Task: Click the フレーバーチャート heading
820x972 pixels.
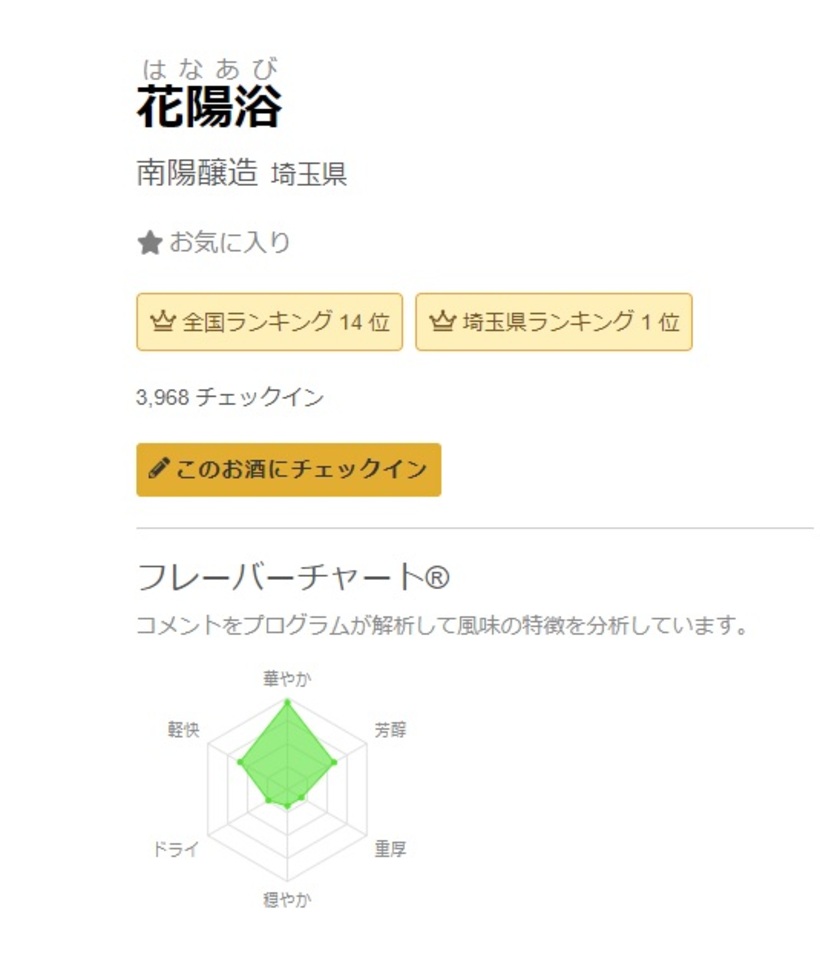Action: click(x=293, y=577)
